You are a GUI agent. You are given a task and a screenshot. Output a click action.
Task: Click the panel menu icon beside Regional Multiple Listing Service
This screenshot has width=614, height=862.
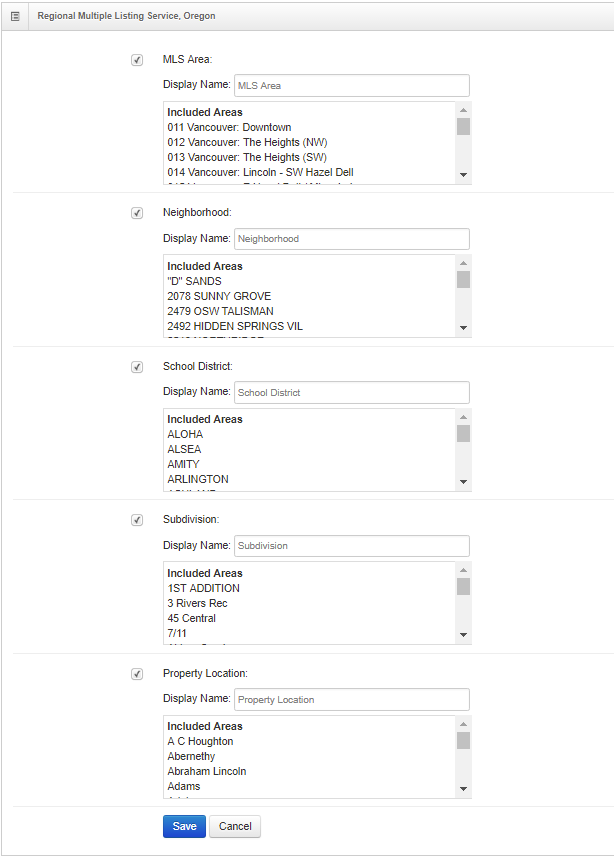15,16
